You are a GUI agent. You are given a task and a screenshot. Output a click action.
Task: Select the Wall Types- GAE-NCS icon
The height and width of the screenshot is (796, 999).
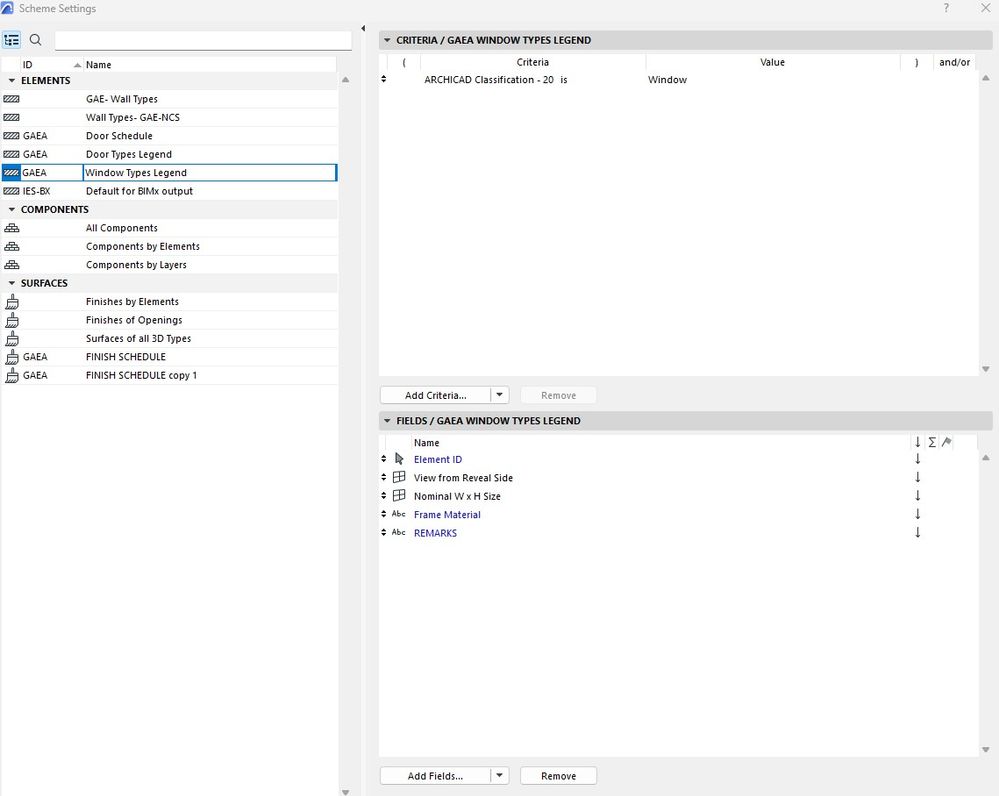[x=11, y=118]
